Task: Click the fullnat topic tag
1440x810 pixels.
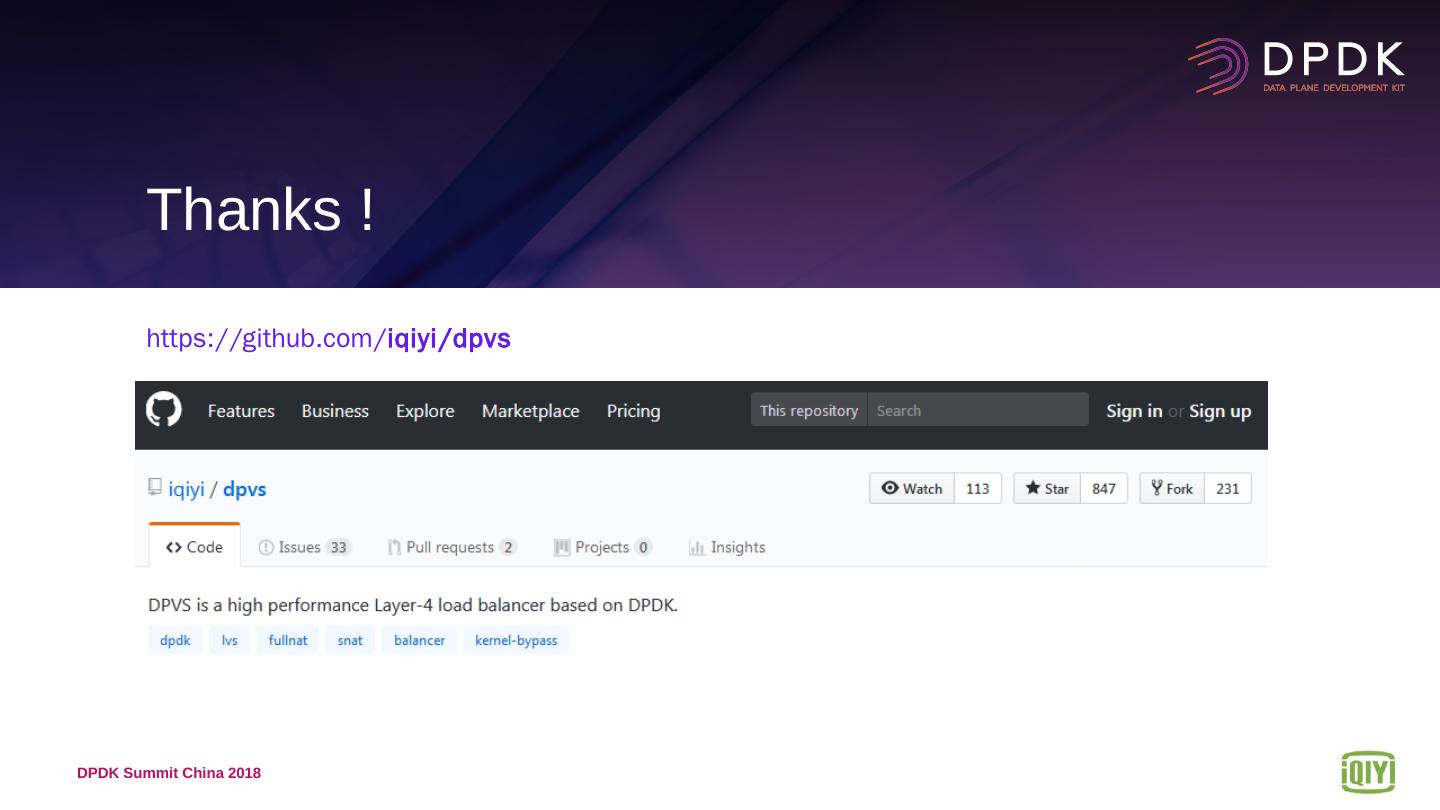Action: coord(287,640)
